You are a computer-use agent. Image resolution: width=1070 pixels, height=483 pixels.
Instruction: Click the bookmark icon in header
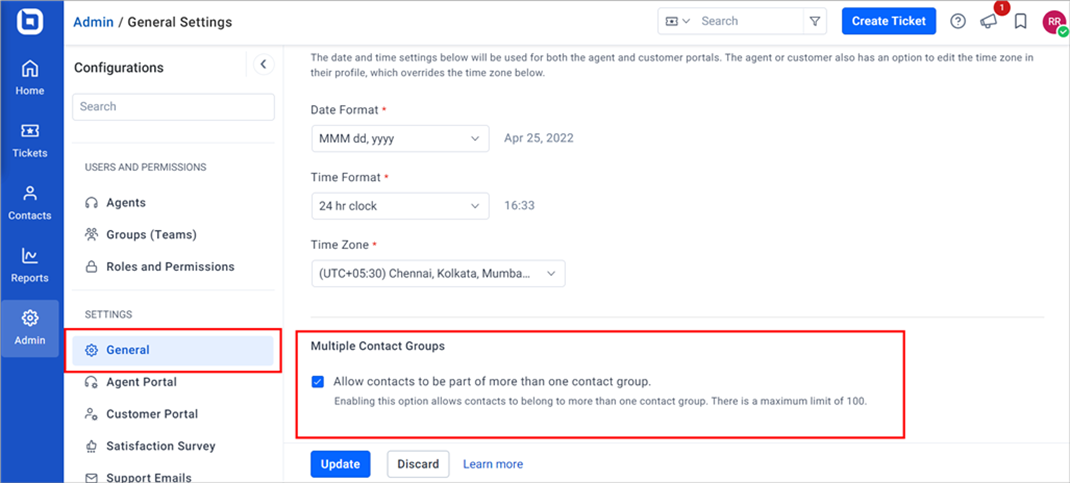click(x=1020, y=22)
